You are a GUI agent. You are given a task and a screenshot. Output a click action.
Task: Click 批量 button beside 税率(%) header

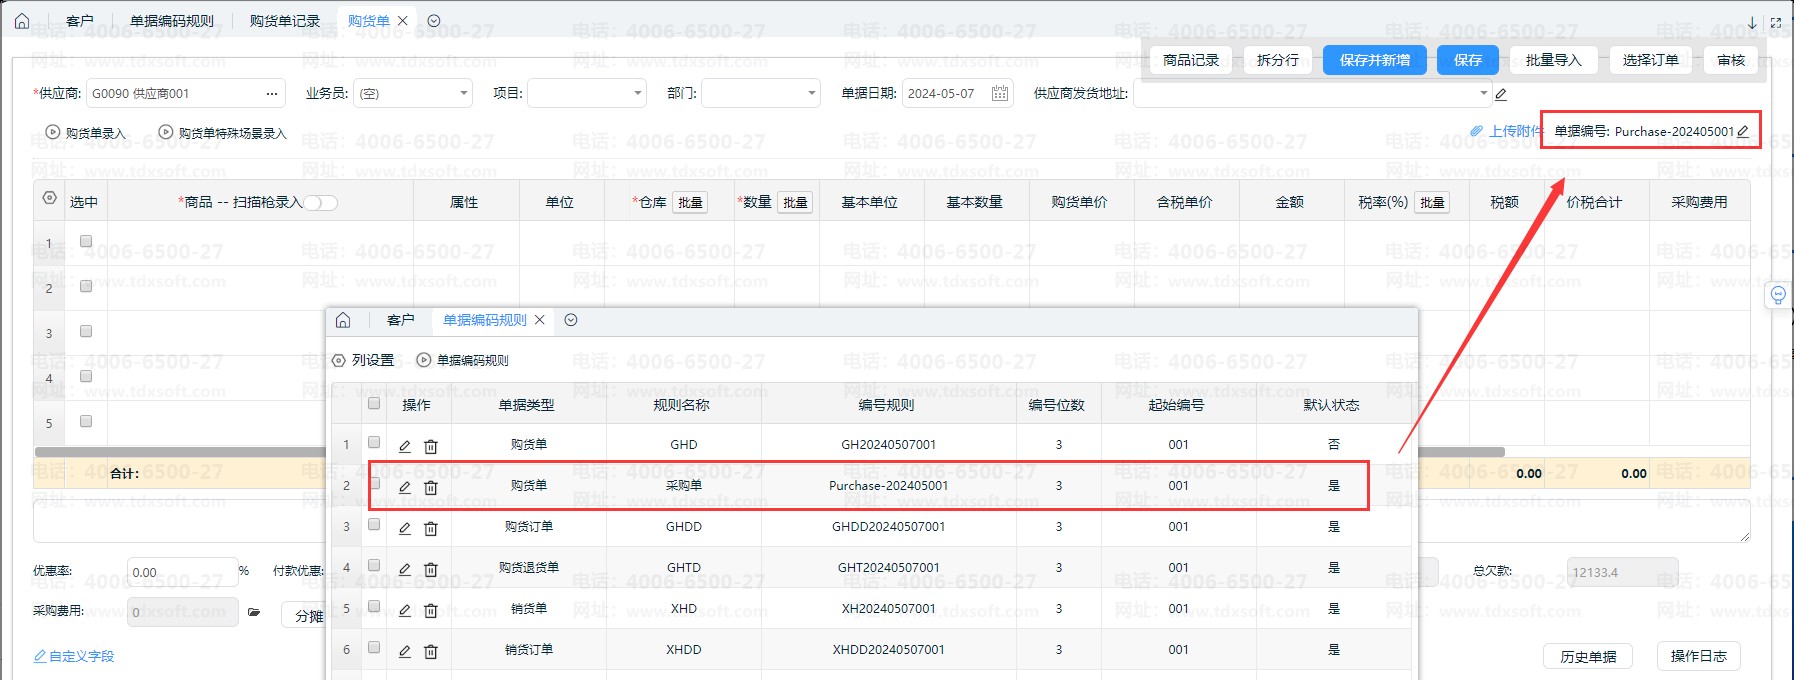(x=1432, y=203)
